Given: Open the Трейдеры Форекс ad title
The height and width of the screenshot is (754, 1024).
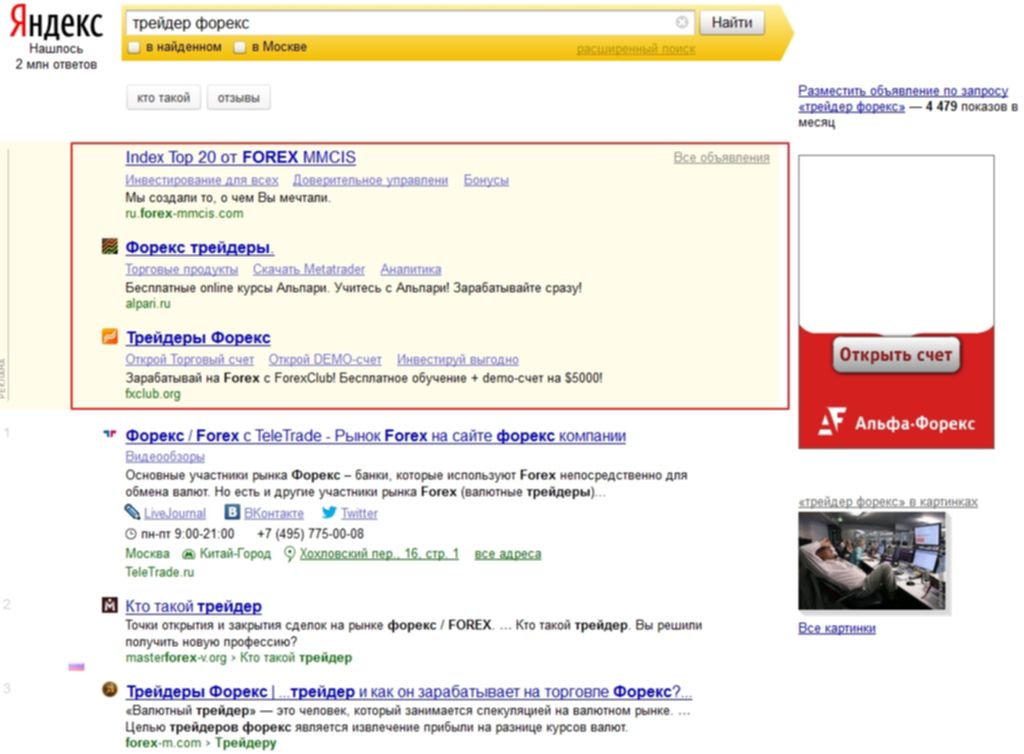Looking at the screenshot, I should tap(198, 338).
